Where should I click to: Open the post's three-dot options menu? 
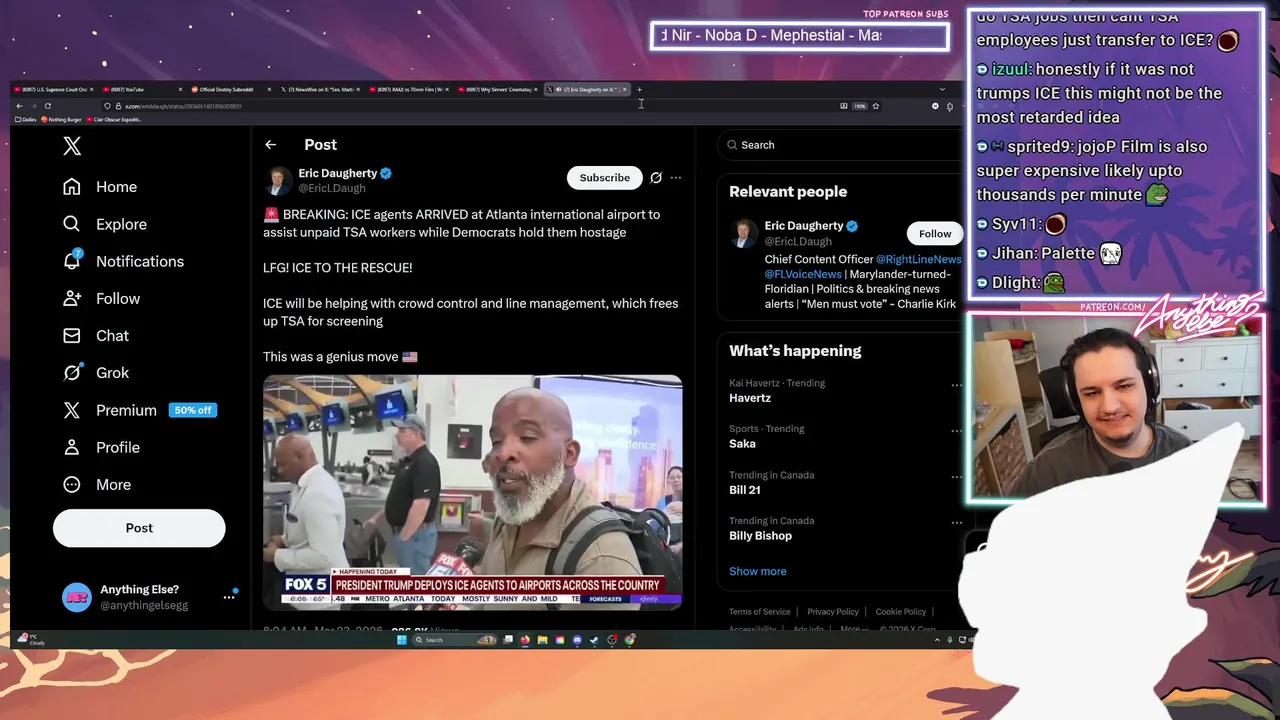(x=676, y=178)
